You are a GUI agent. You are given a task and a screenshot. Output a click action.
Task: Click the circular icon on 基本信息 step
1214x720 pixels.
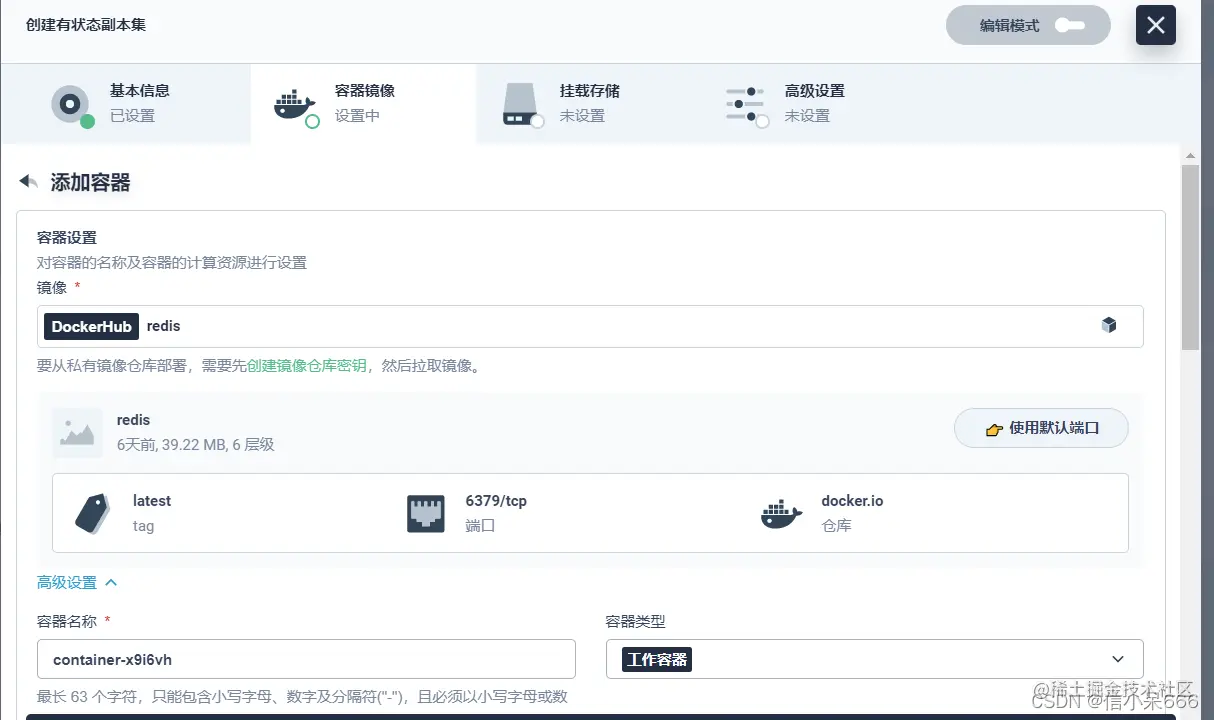point(69,102)
